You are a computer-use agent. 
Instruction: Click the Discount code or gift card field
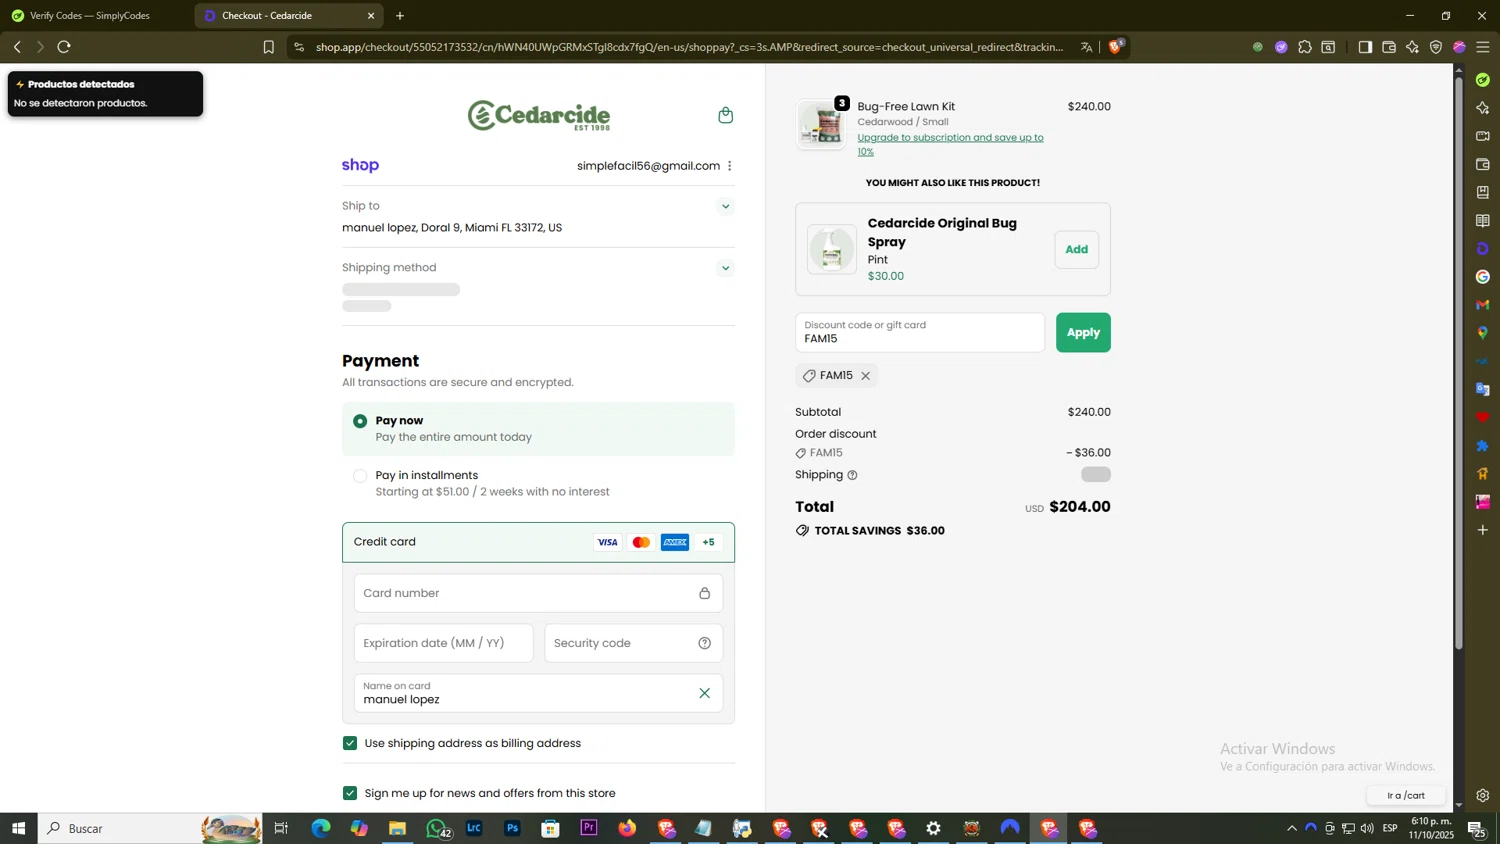click(x=920, y=332)
